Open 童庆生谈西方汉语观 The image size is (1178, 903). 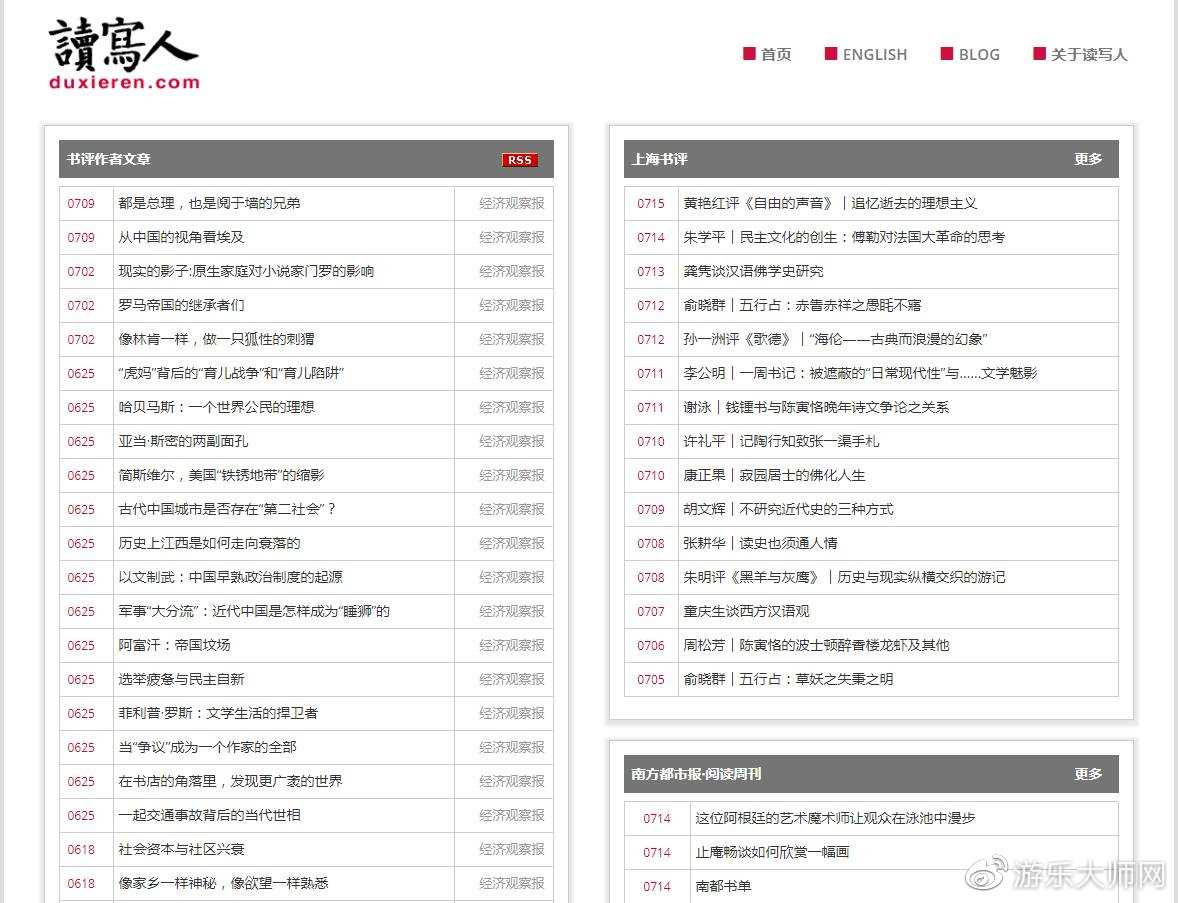pyautogui.click(x=746, y=612)
